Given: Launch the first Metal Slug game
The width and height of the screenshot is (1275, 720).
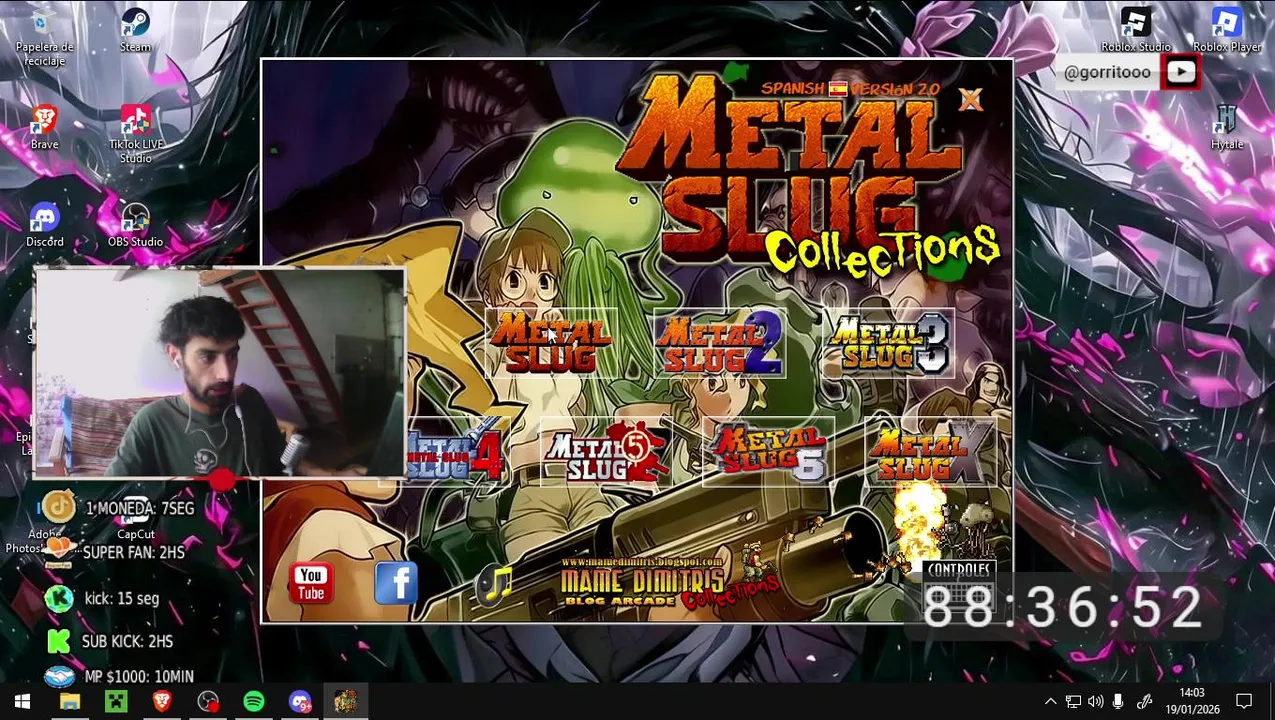Looking at the screenshot, I should (551, 343).
